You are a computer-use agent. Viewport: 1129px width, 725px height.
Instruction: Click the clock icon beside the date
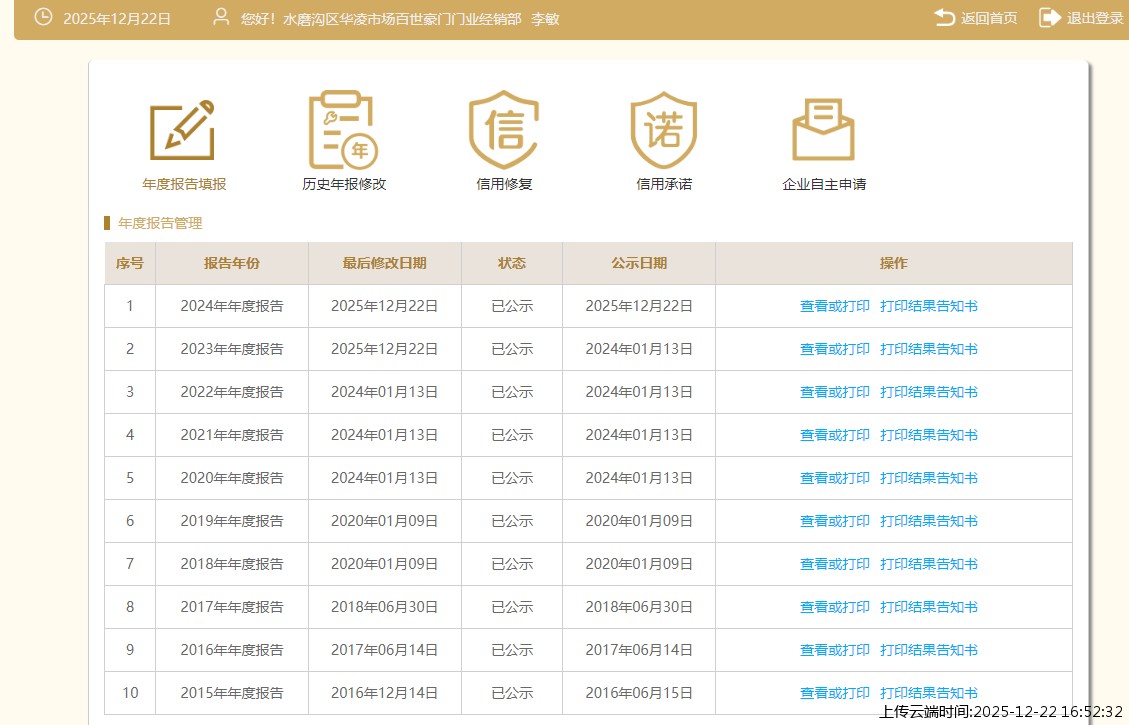click(43, 18)
